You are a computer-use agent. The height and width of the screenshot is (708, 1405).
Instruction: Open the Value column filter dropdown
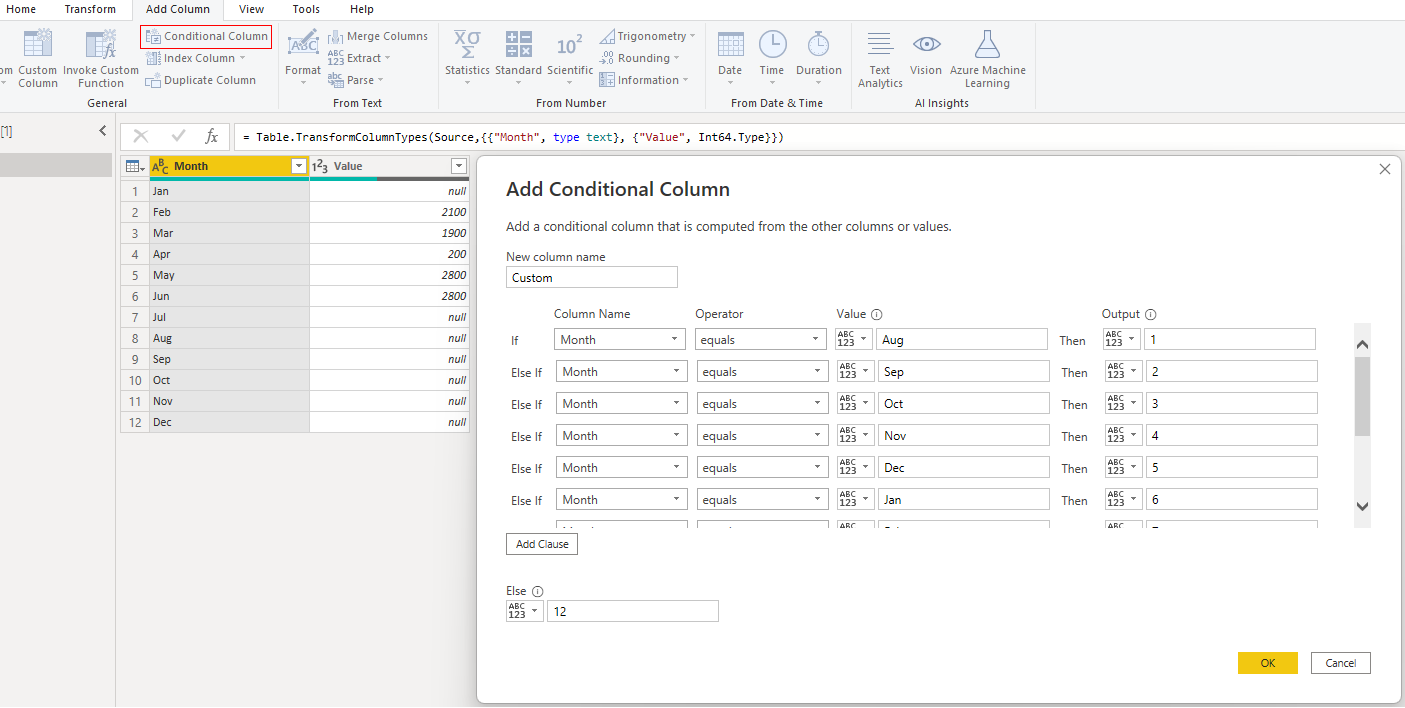(459, 166)
